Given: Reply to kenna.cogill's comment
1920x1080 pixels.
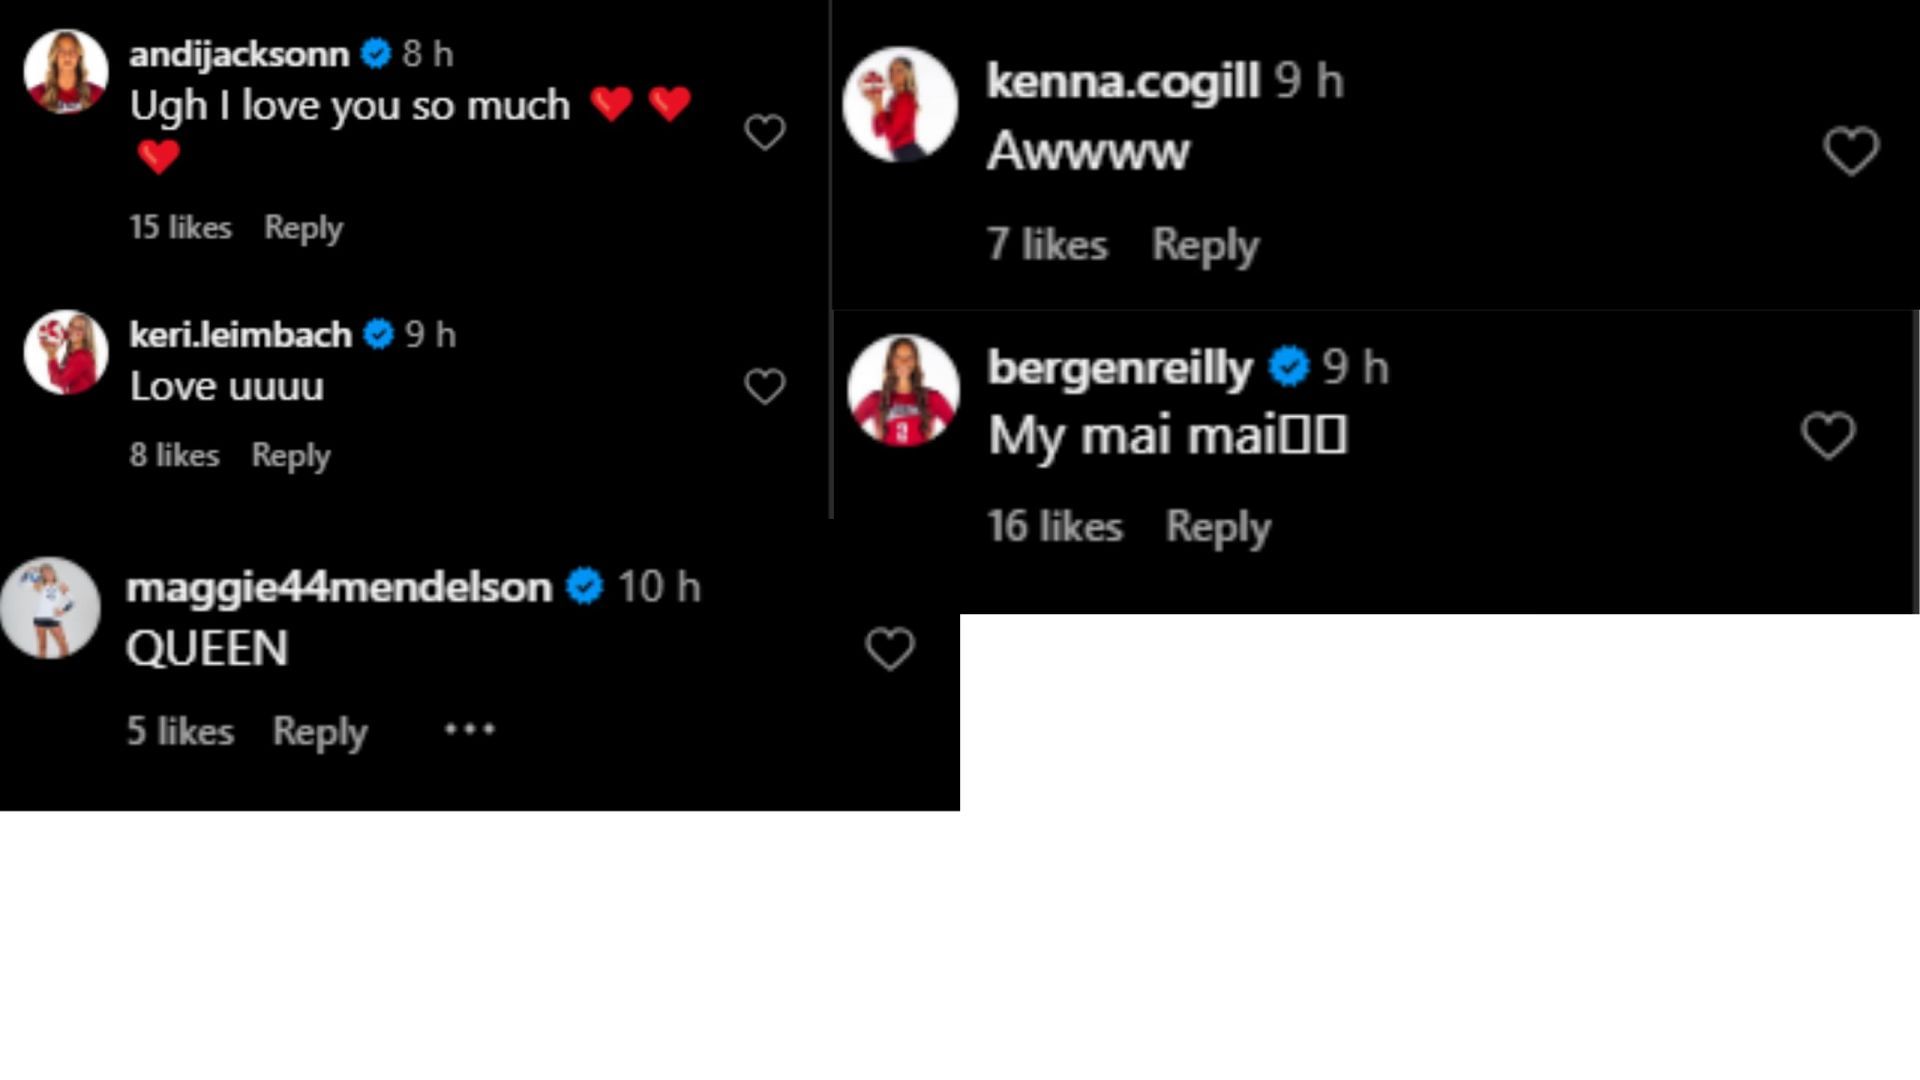Looking at the screenshot, I should tap(1205, 245).
